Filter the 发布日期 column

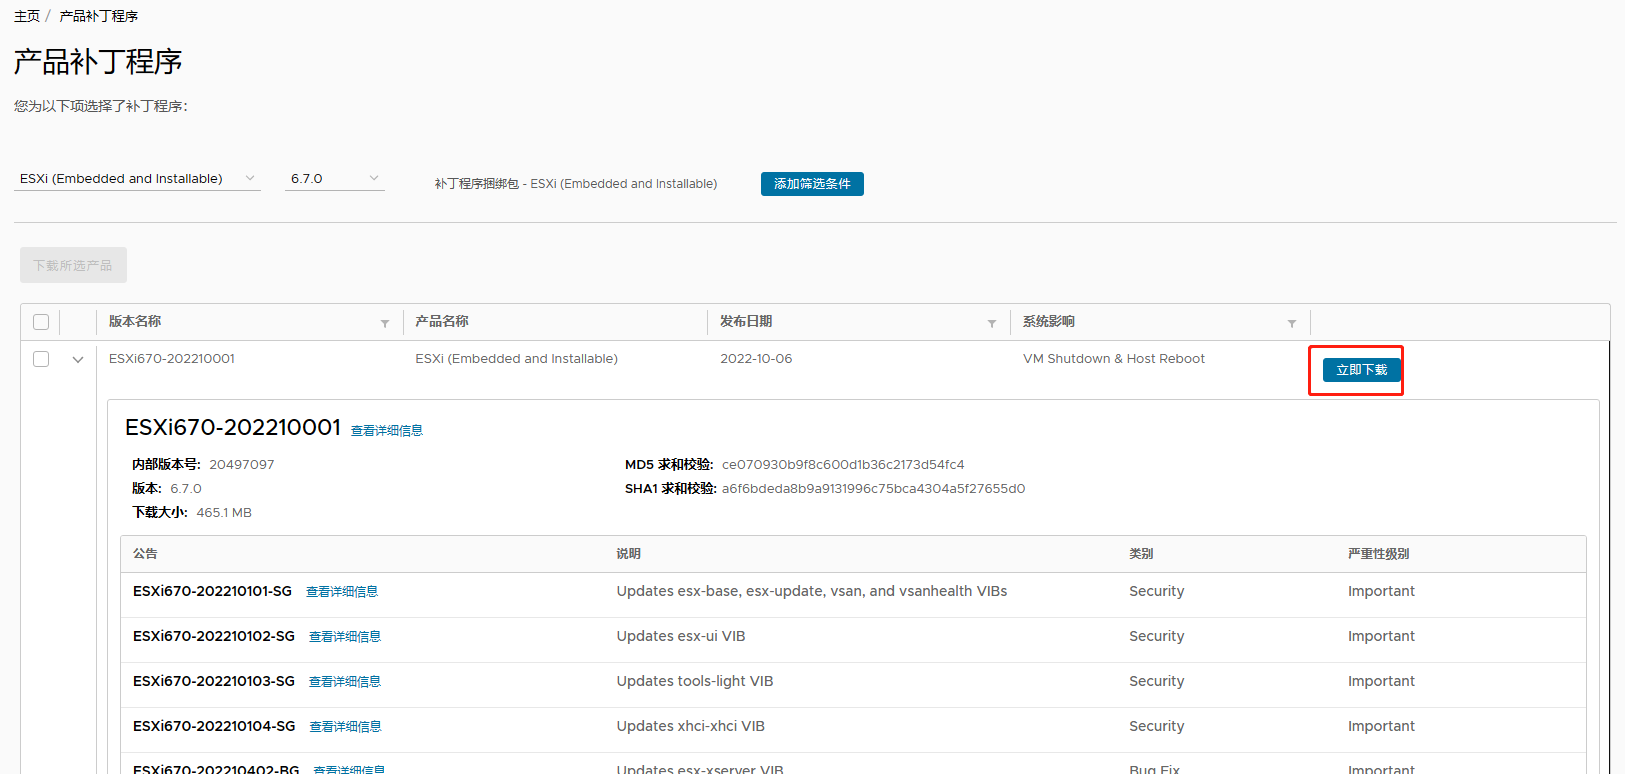992,323
